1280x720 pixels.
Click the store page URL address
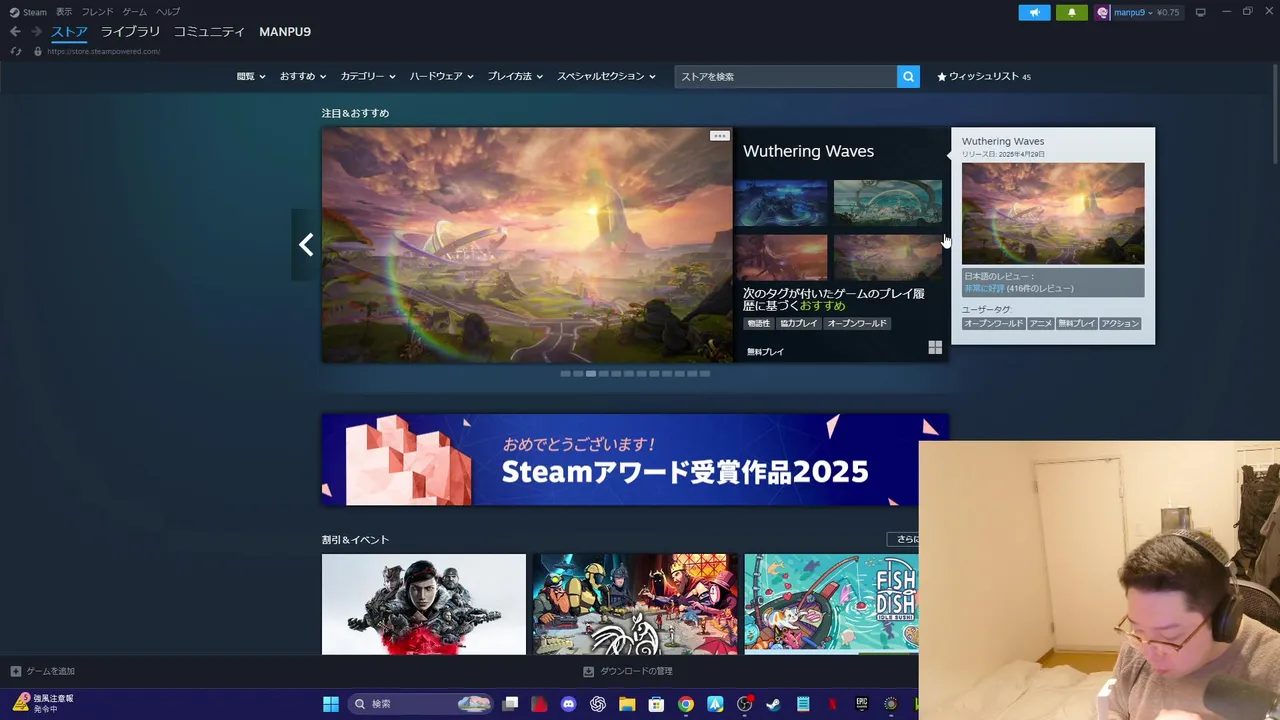(103, 51)
